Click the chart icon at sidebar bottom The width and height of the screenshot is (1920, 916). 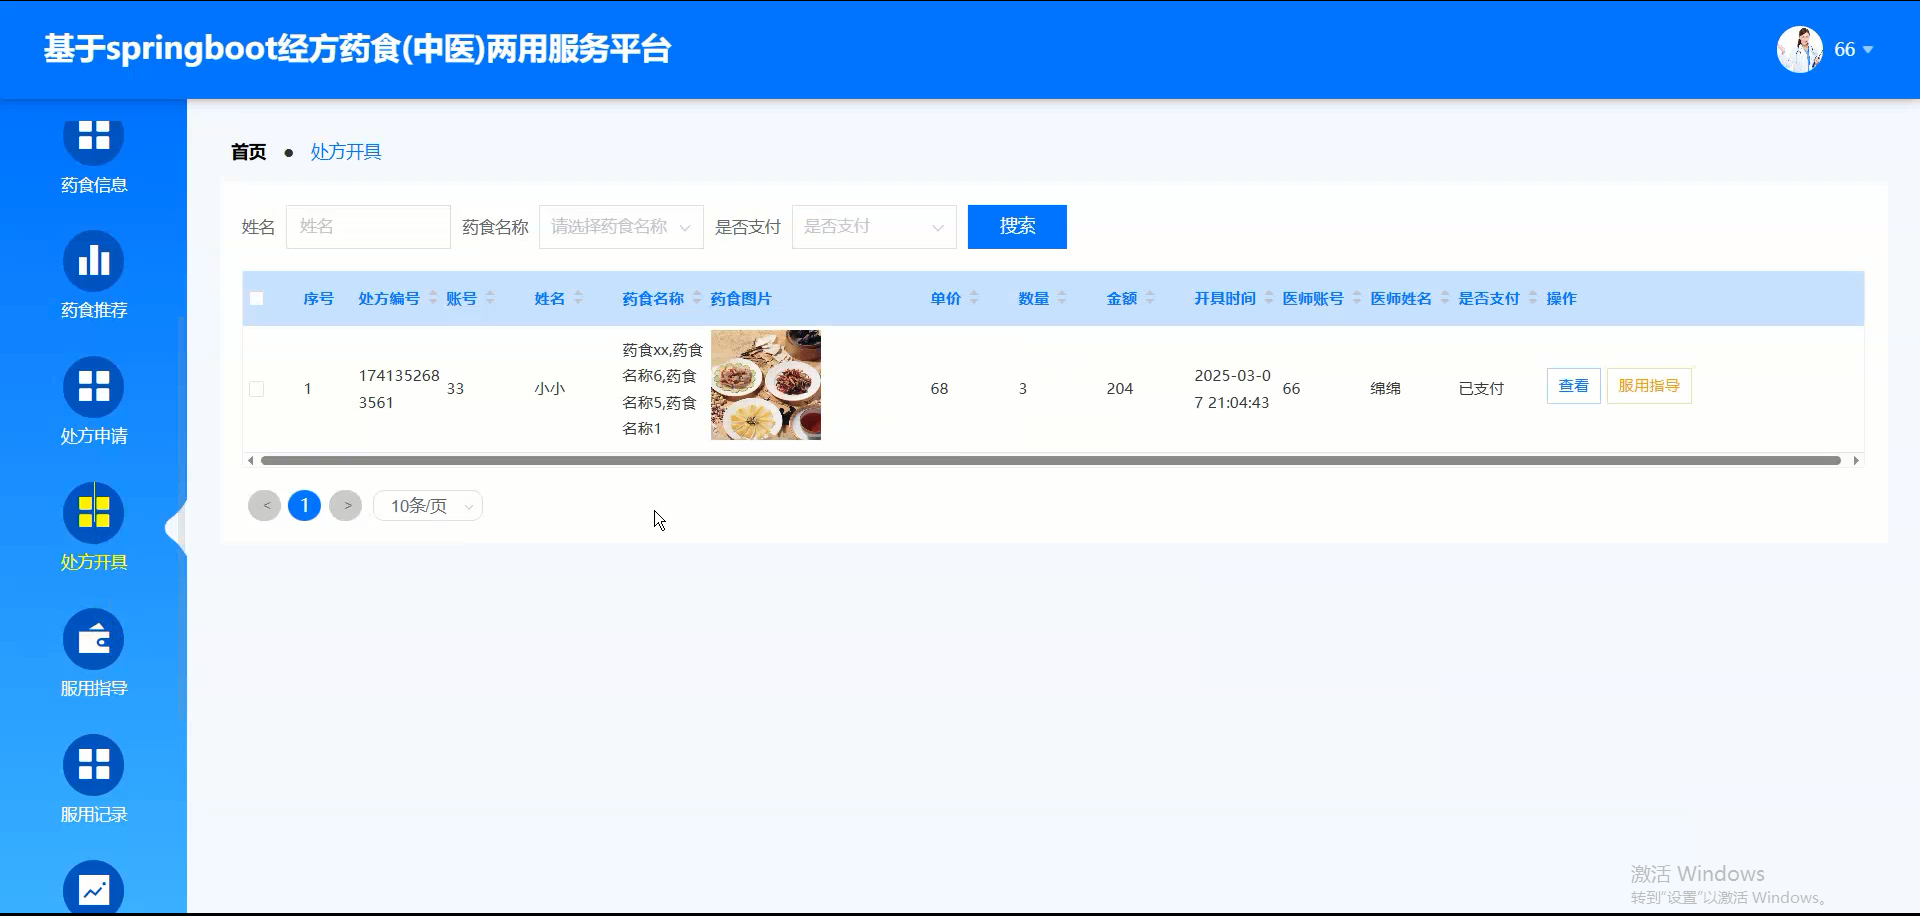pos(93,888)
